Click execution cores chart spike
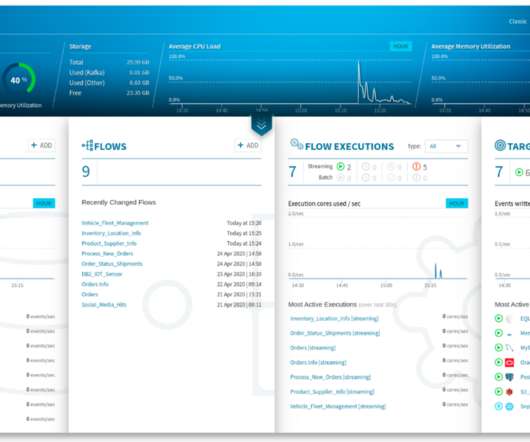530x442 pixels. point(436,271)
